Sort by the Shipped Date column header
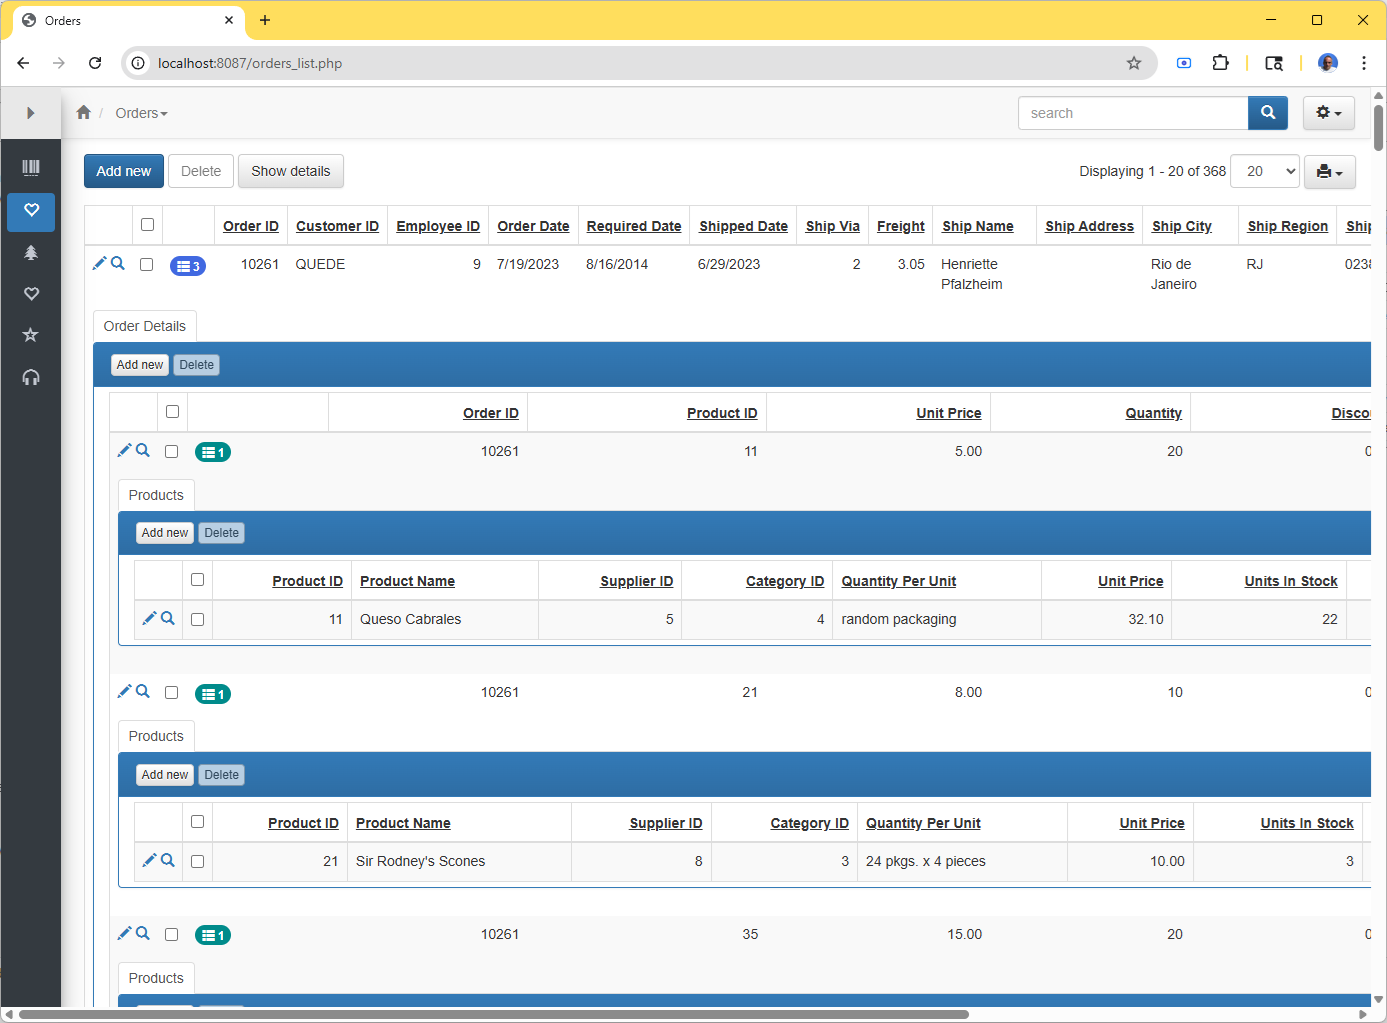This screenshot has width=1387, height=1023. [743, 226]
